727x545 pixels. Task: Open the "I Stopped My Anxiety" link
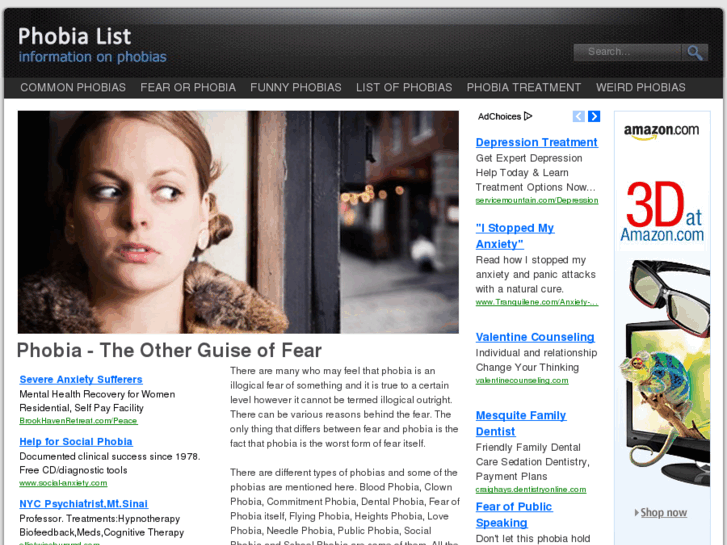click(515, 236)
